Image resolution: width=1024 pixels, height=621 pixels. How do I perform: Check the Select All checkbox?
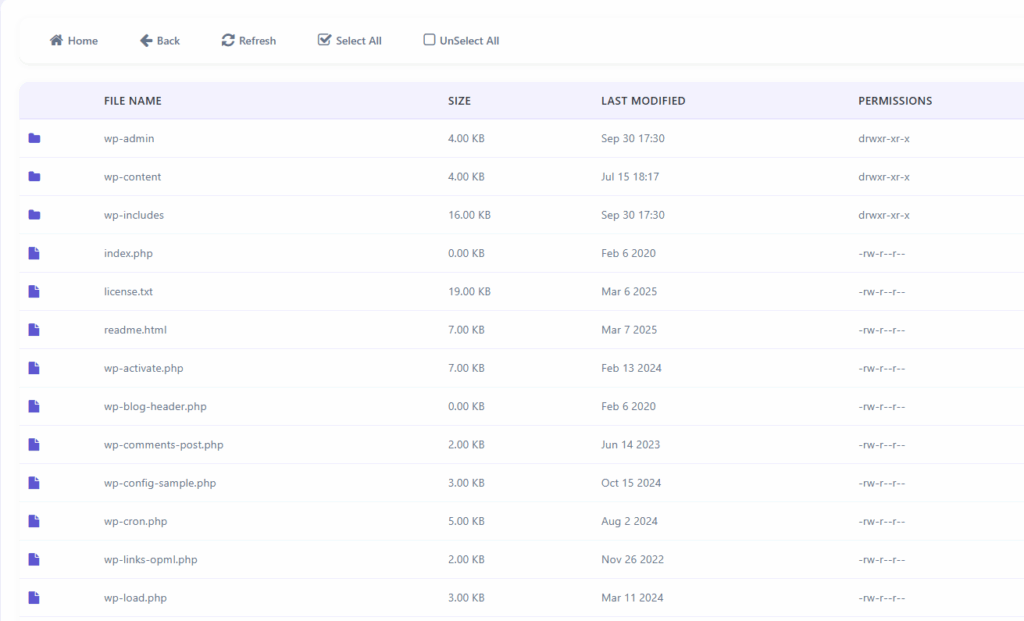pos(324,40)
